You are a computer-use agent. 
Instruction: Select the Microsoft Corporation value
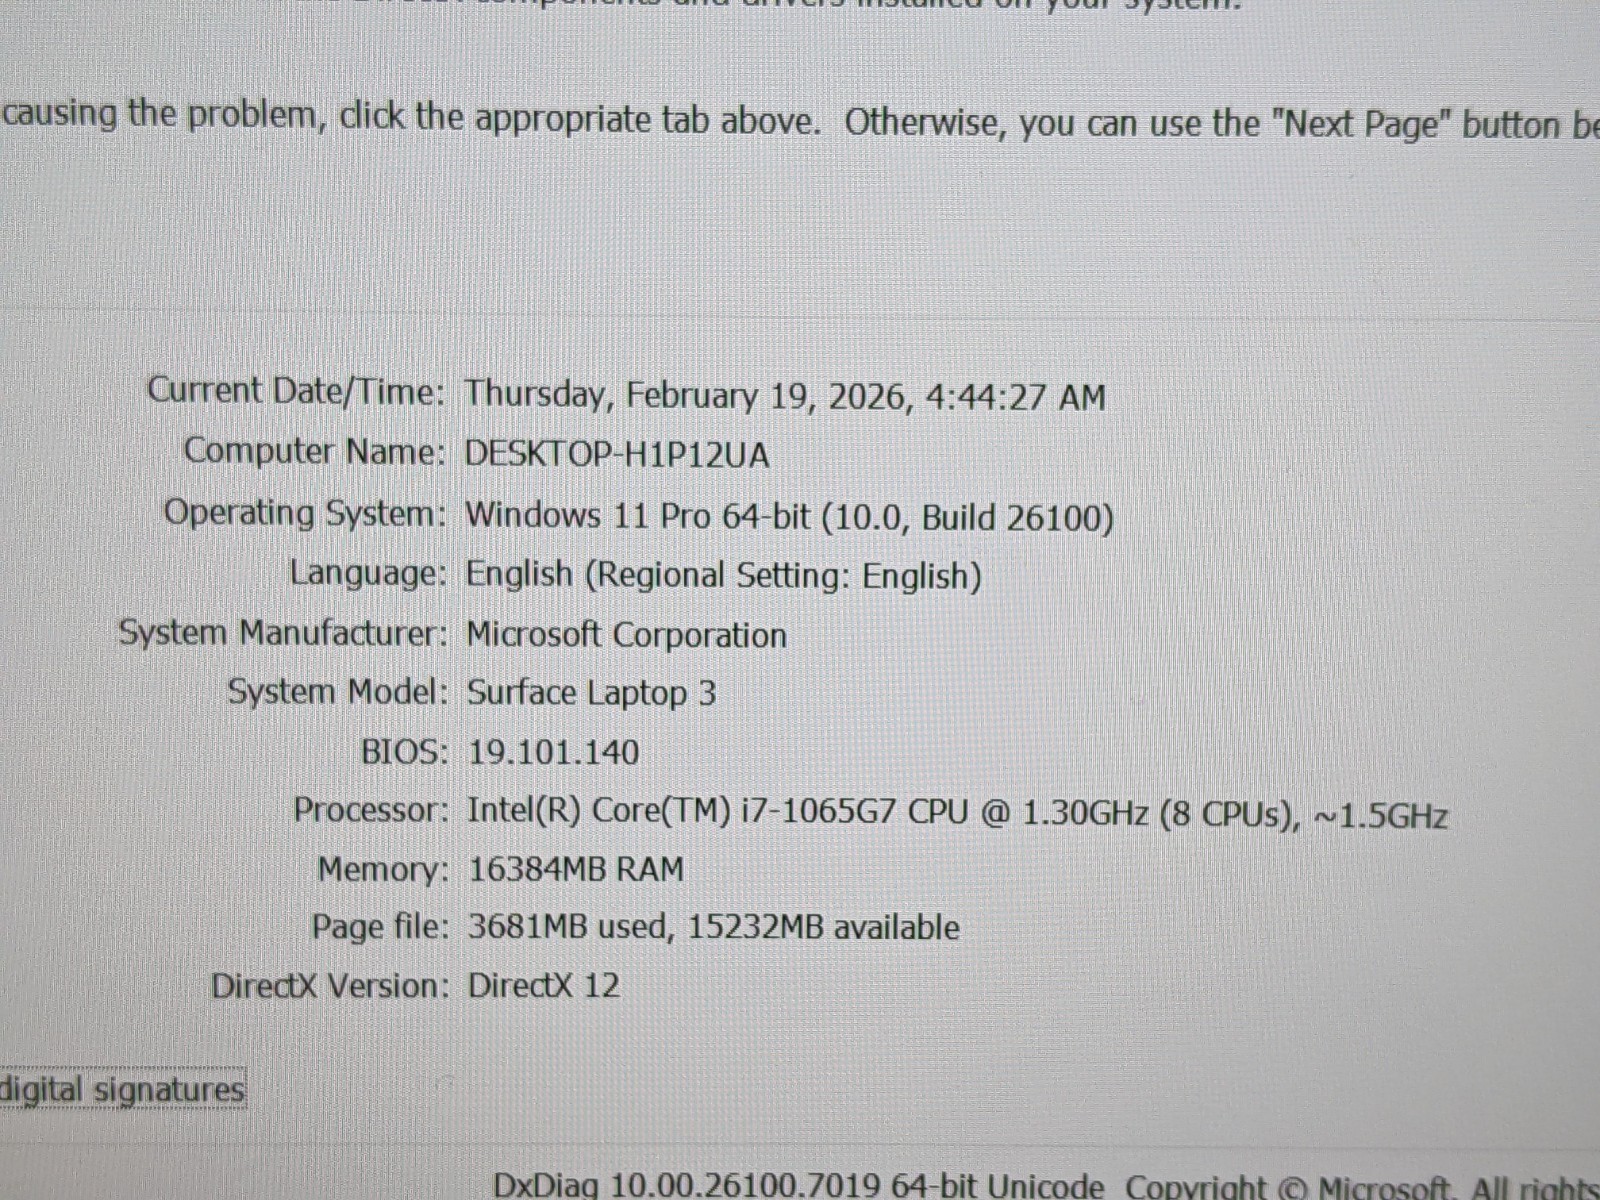click(627, 635)
